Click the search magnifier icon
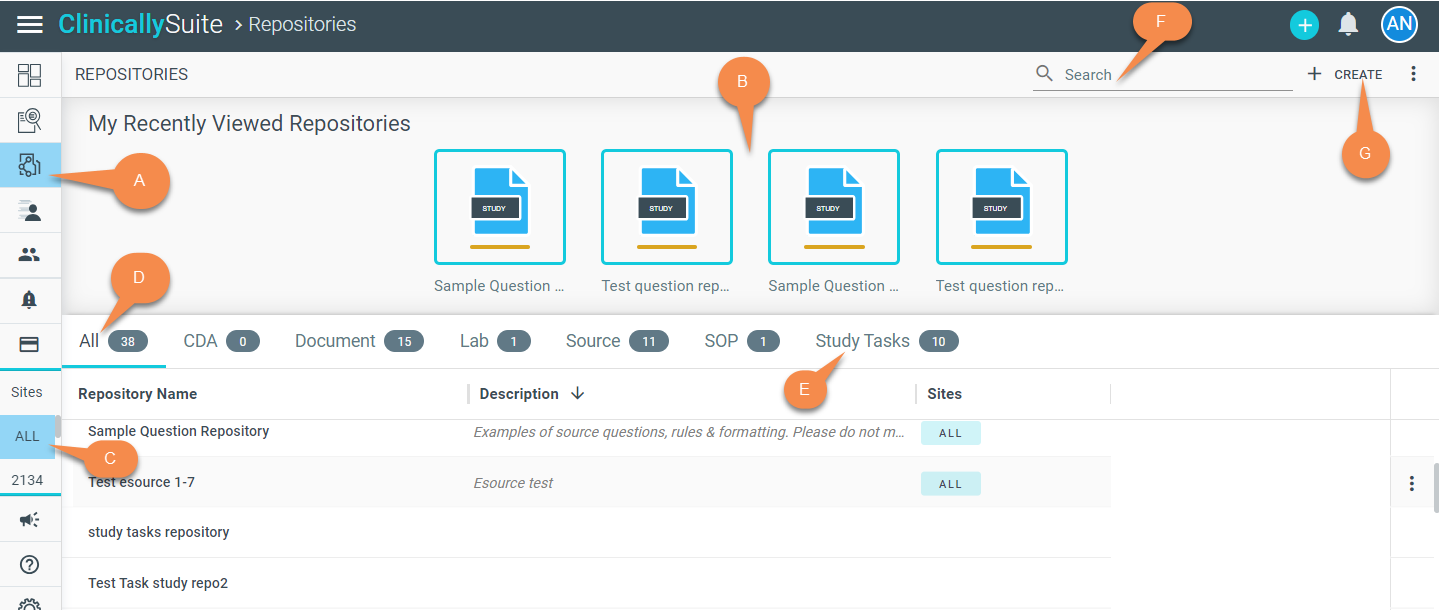1439x610 pixels. point(1045,74)
